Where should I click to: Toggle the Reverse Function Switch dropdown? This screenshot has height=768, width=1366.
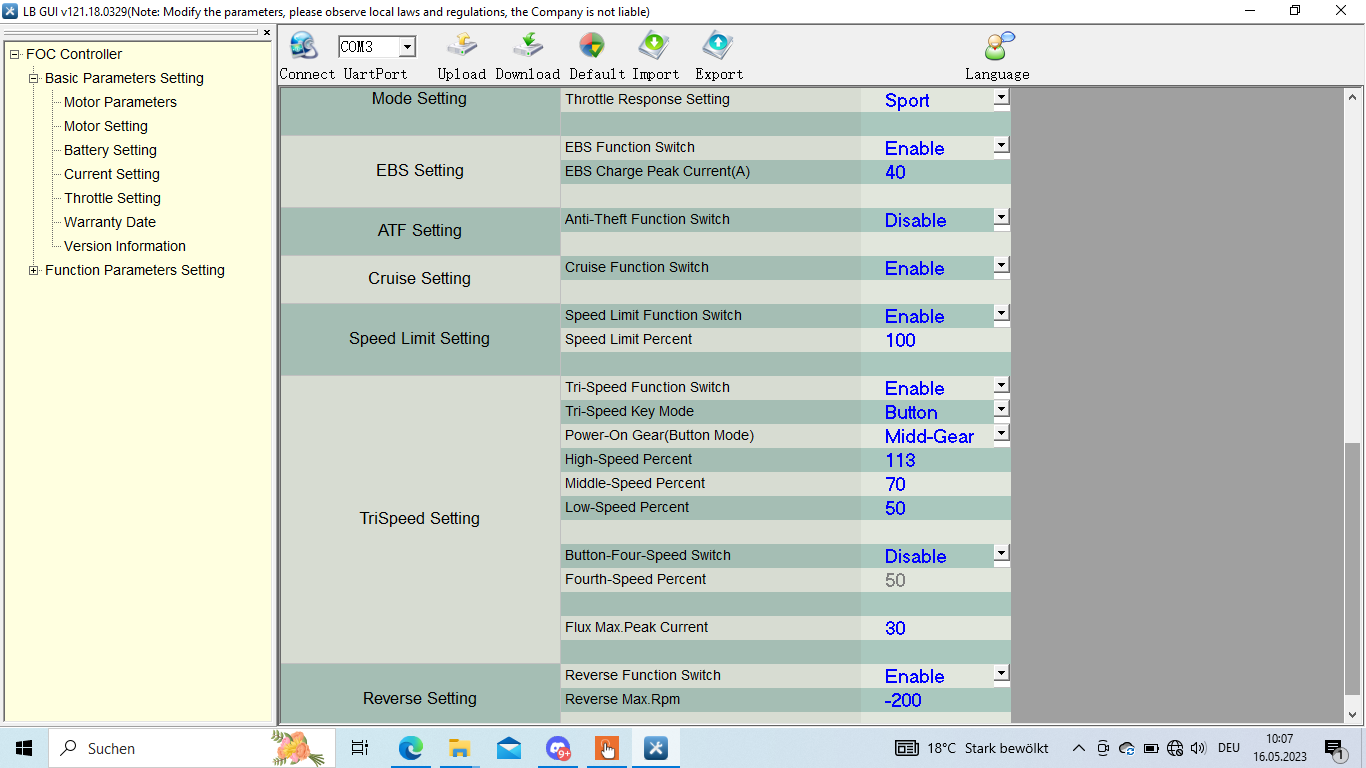[x=1001, y=674]
